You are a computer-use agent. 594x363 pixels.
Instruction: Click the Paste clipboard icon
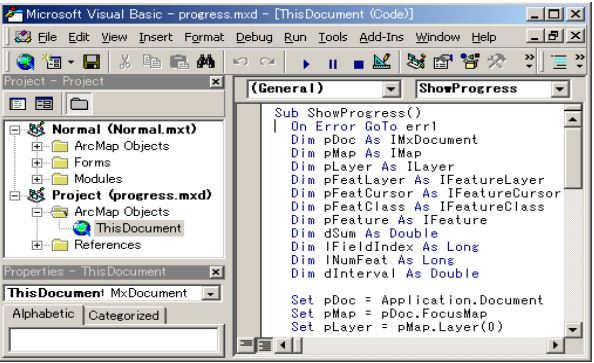pyautogui.click(x=179, y=62)
